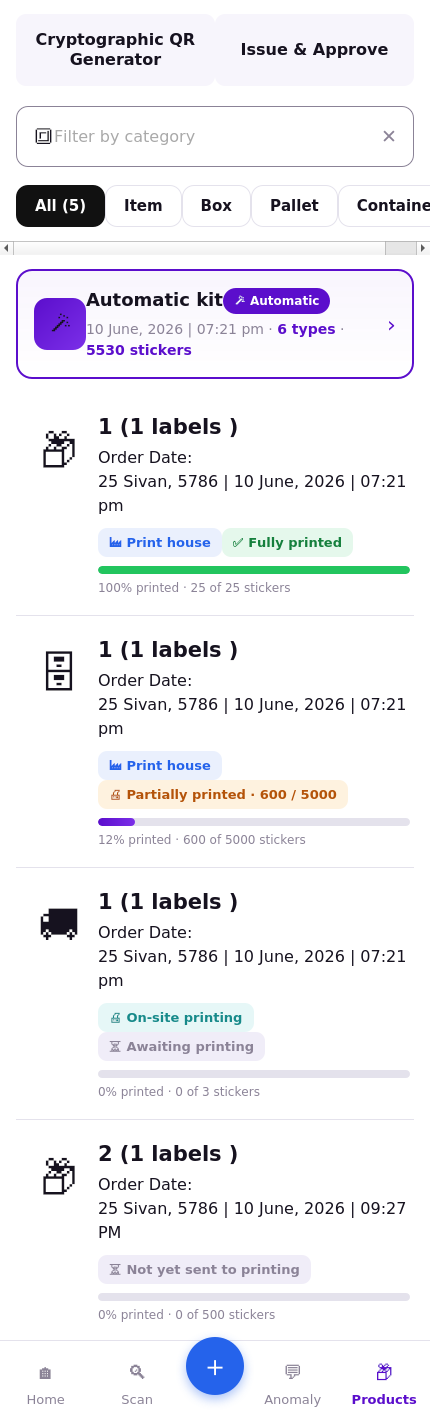Click the horizontal scrollbar right arrow

pyautogui.click(x=423, y=248)
